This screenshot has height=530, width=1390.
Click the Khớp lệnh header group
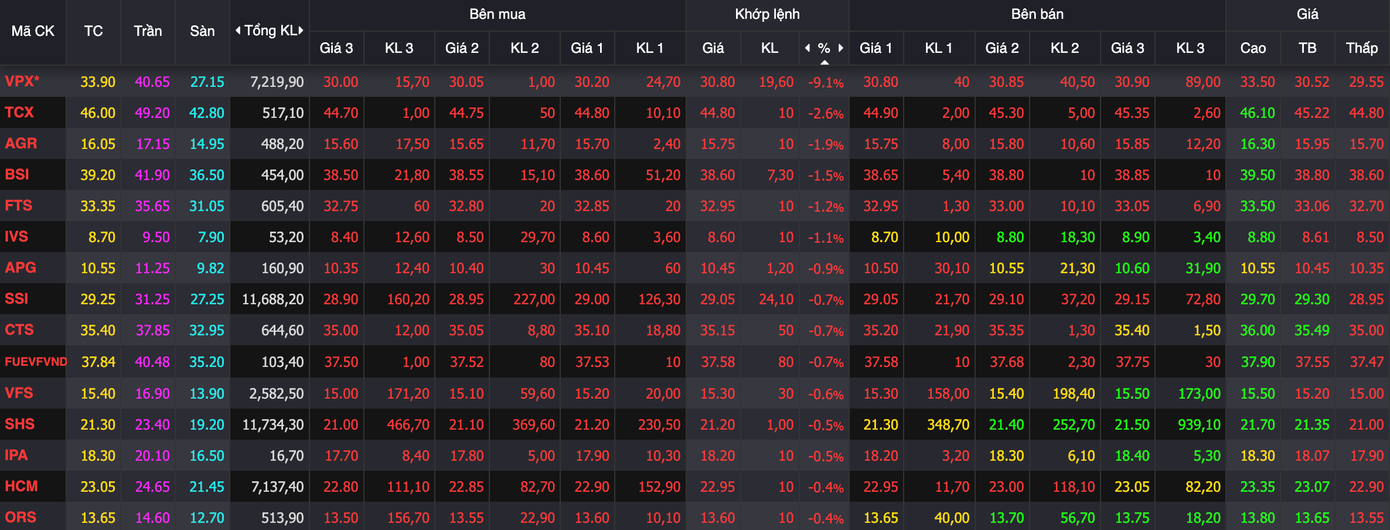[x=767, y=14]
